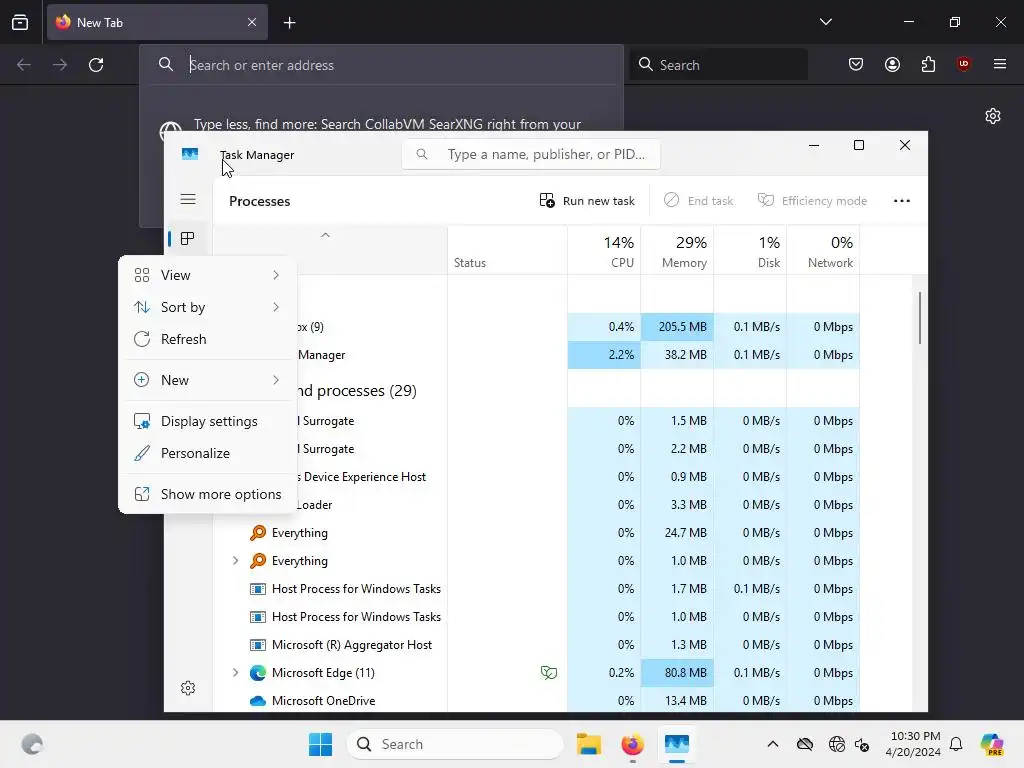Image resolution: width=1024 pixels, height=768 pixels.
Task: Sort processes by Memory column
Action: tap(677, 251)
